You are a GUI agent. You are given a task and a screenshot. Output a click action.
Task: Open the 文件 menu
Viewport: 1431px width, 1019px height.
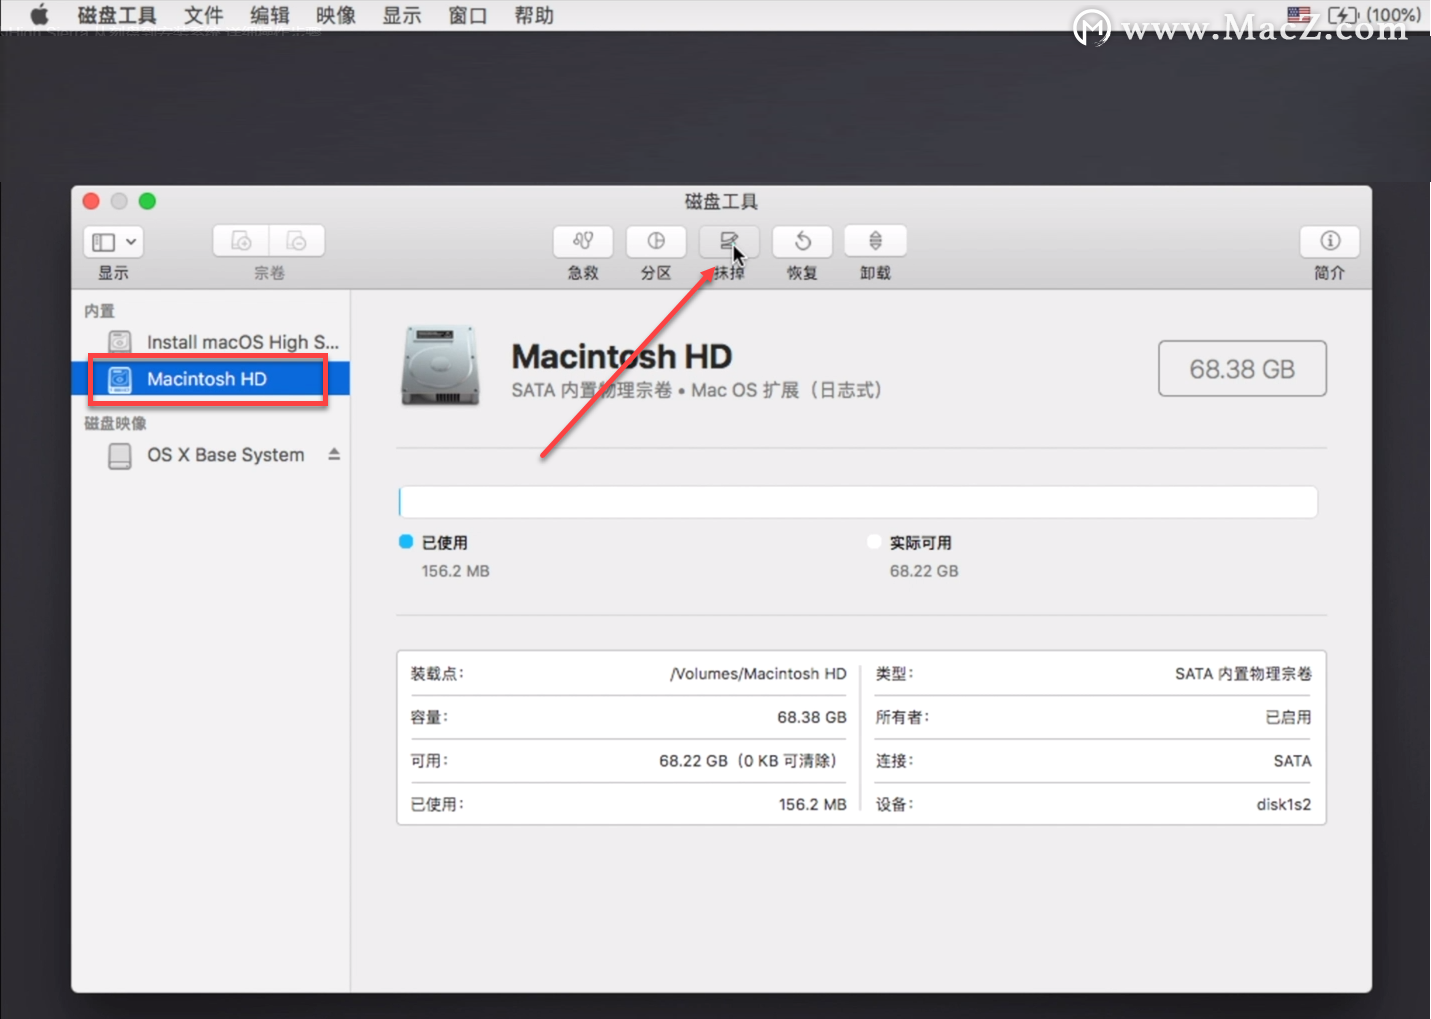(203, 15)
